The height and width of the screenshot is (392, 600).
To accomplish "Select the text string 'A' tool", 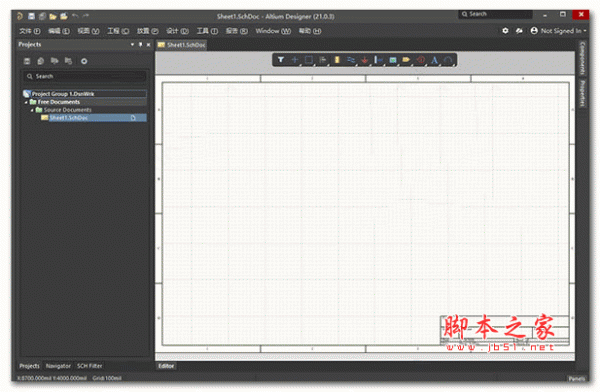I will click(434, 60).
